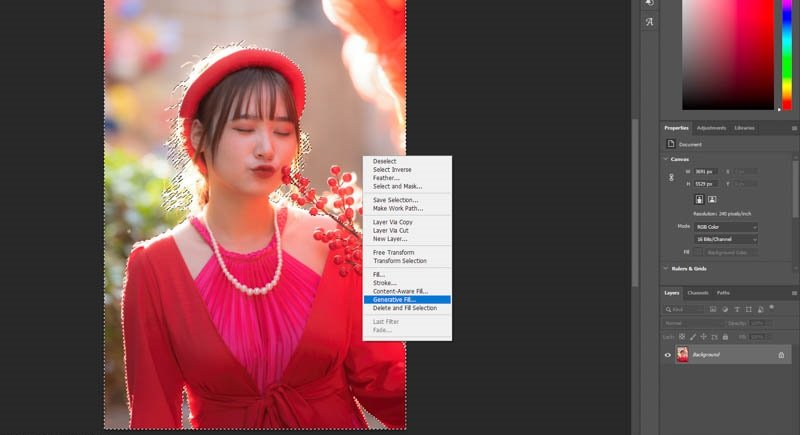
Task: Set canvas to landscape orientation
Action: coord(712,199)
